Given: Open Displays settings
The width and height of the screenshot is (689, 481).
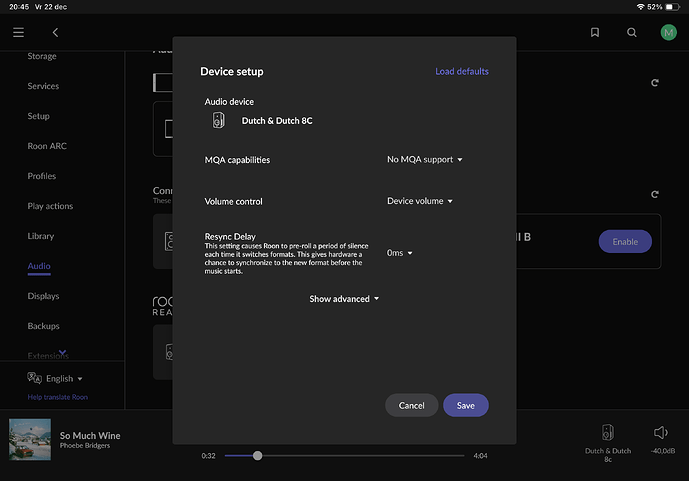Looking at the screenshot, I should coord(43,296).
